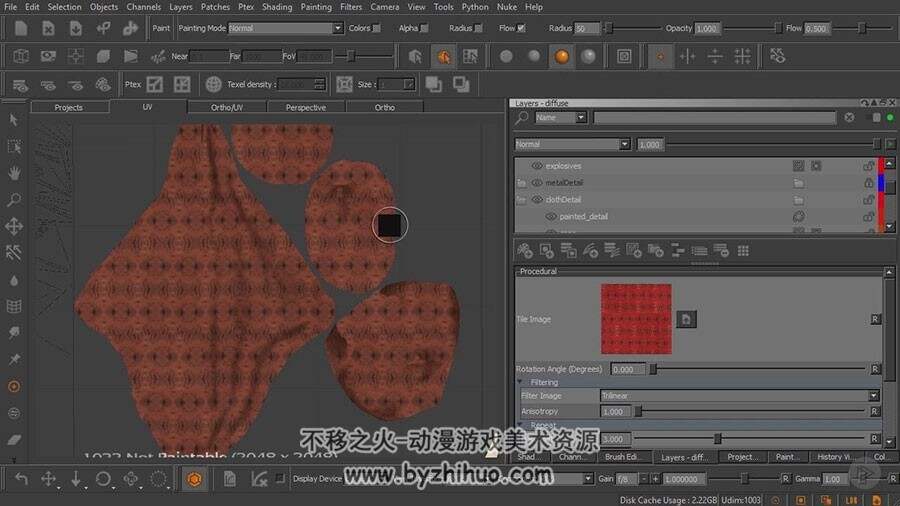Open the Shading menu
Screen dimensions: 900x506
[x=277, y=7]
